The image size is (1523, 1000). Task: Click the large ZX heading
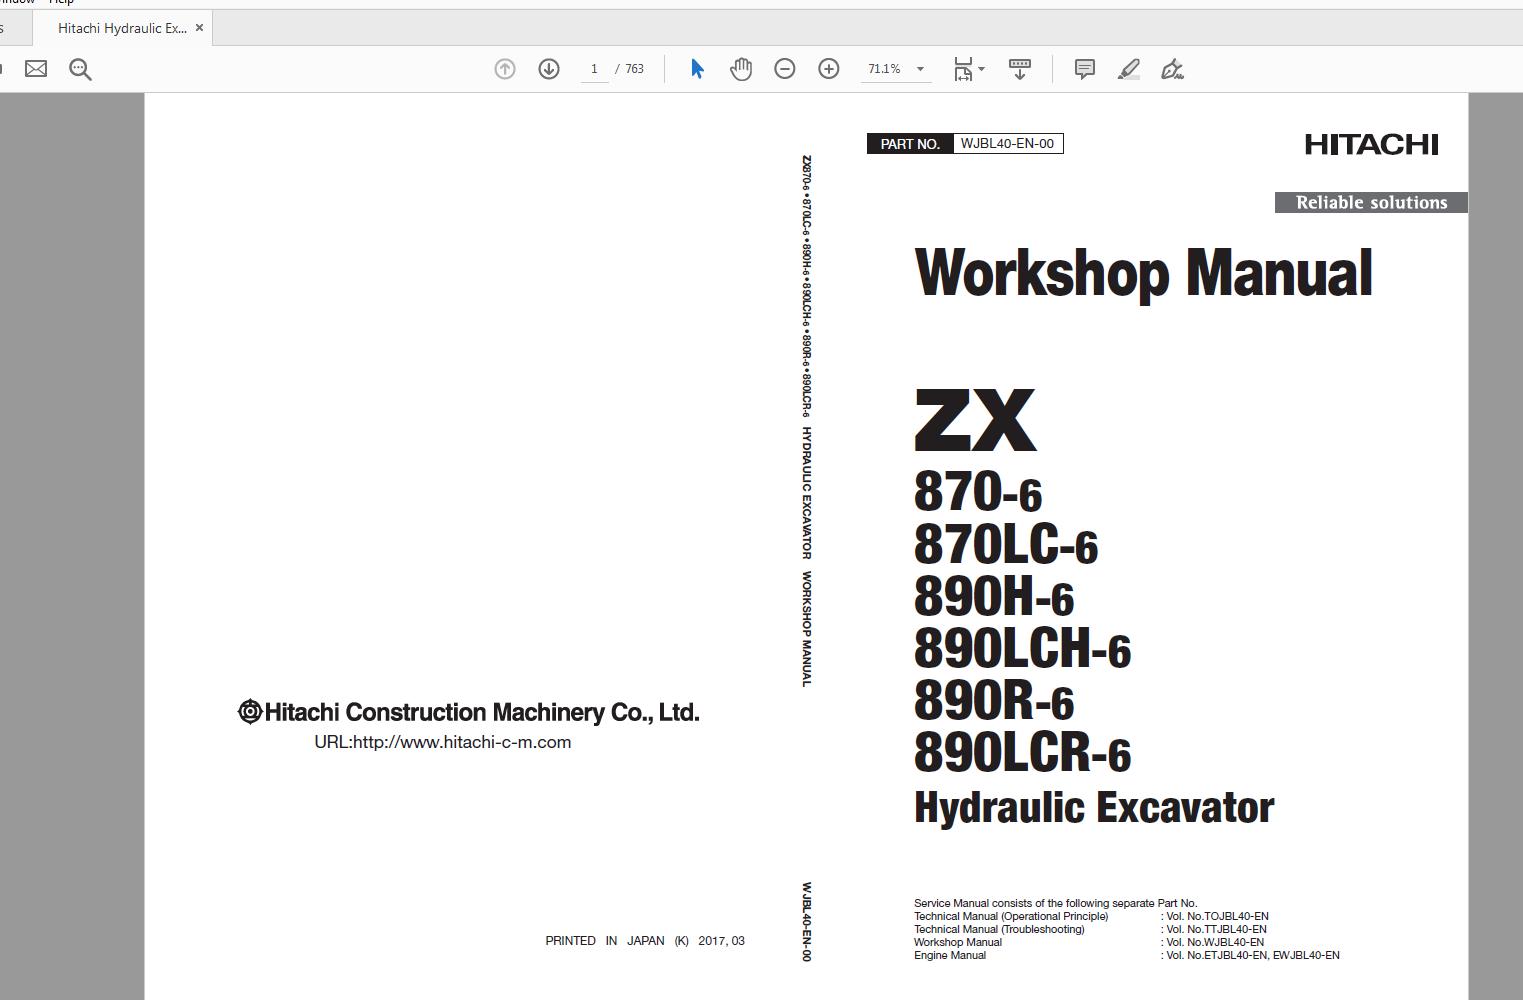point(975,420)
